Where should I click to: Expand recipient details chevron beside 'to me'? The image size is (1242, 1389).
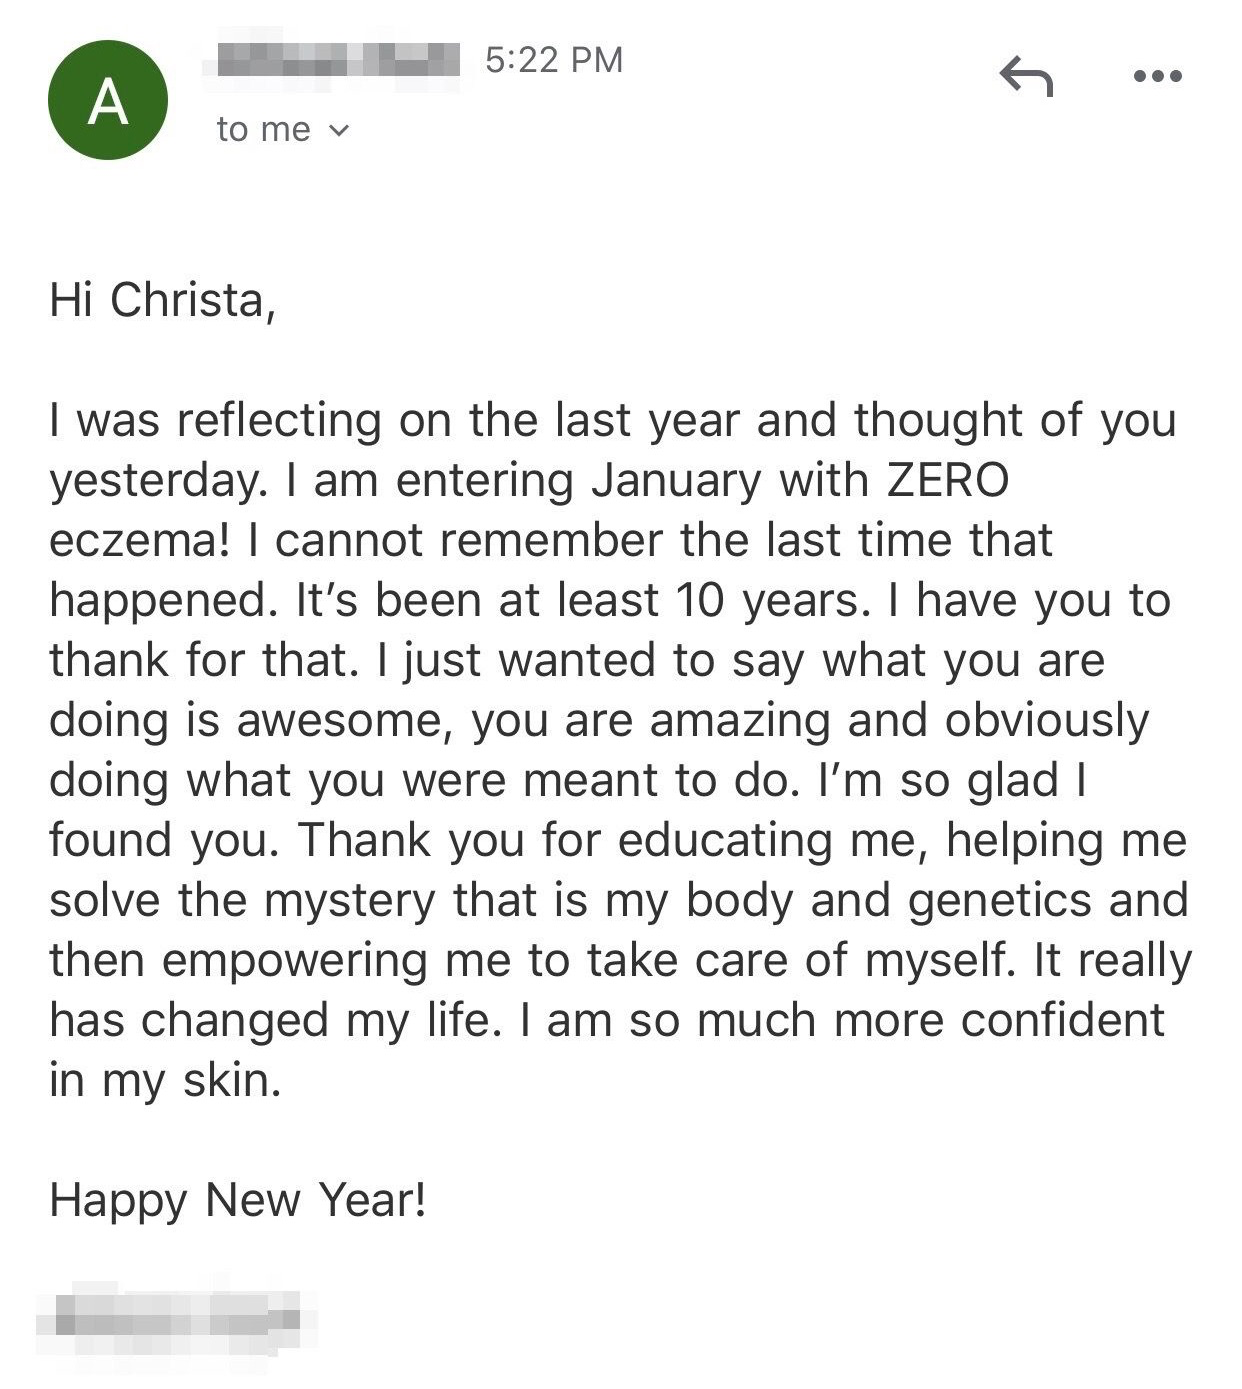click(340, 130)
